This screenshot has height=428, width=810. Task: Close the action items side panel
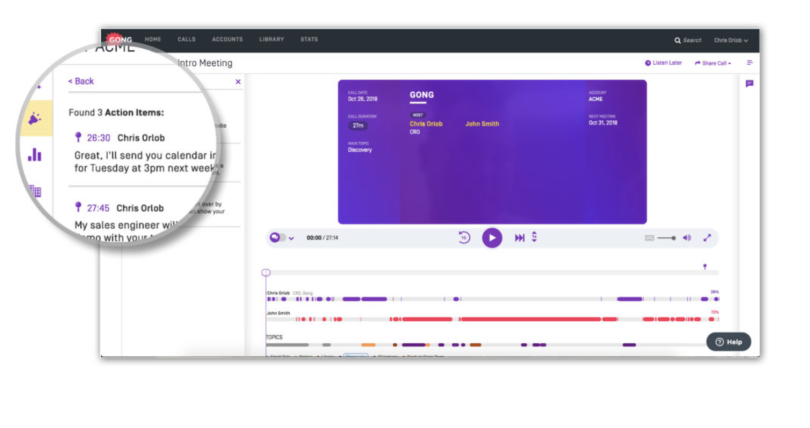(238, 82)
